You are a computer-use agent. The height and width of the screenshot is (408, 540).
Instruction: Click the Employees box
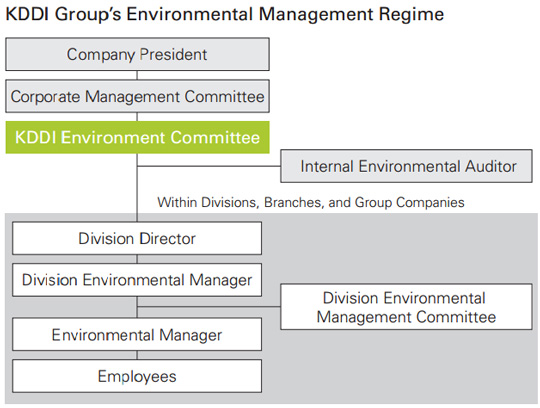pyautogui.click(x=137, y=376)
